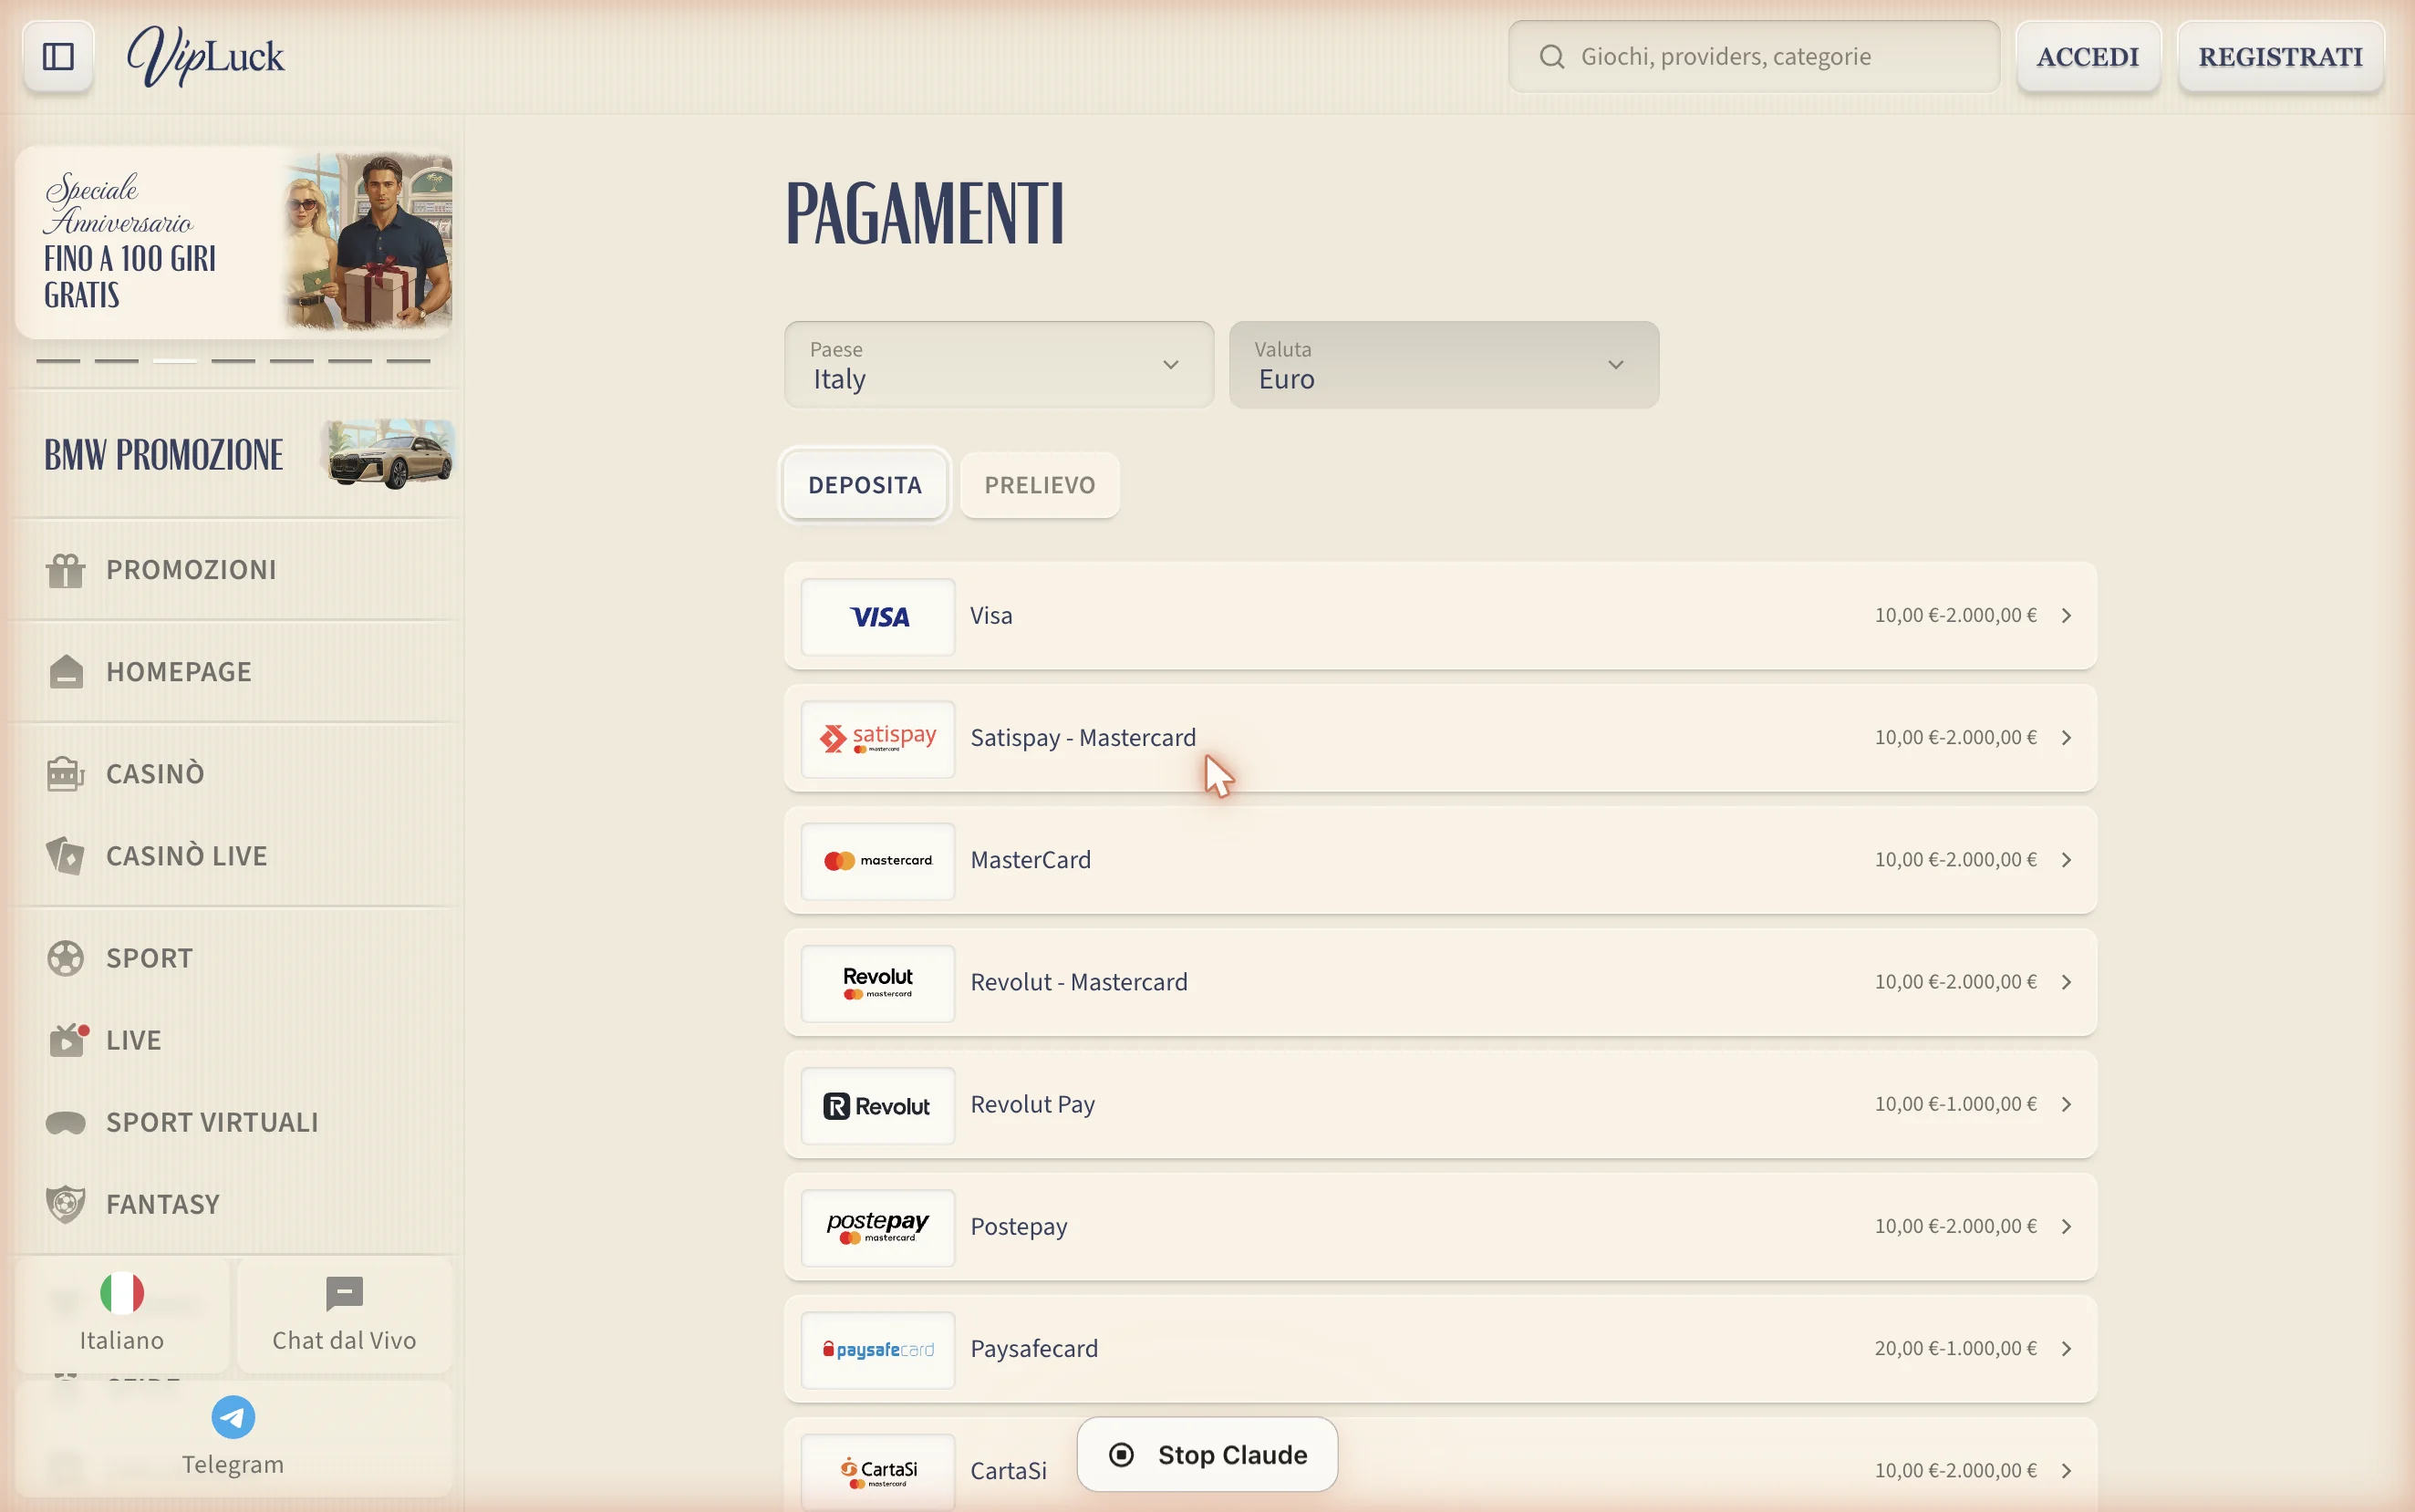The width and height of the screenshot is (2415, 1512).
Task: Select the Visa logo
Action: click(x=878, y=617)
